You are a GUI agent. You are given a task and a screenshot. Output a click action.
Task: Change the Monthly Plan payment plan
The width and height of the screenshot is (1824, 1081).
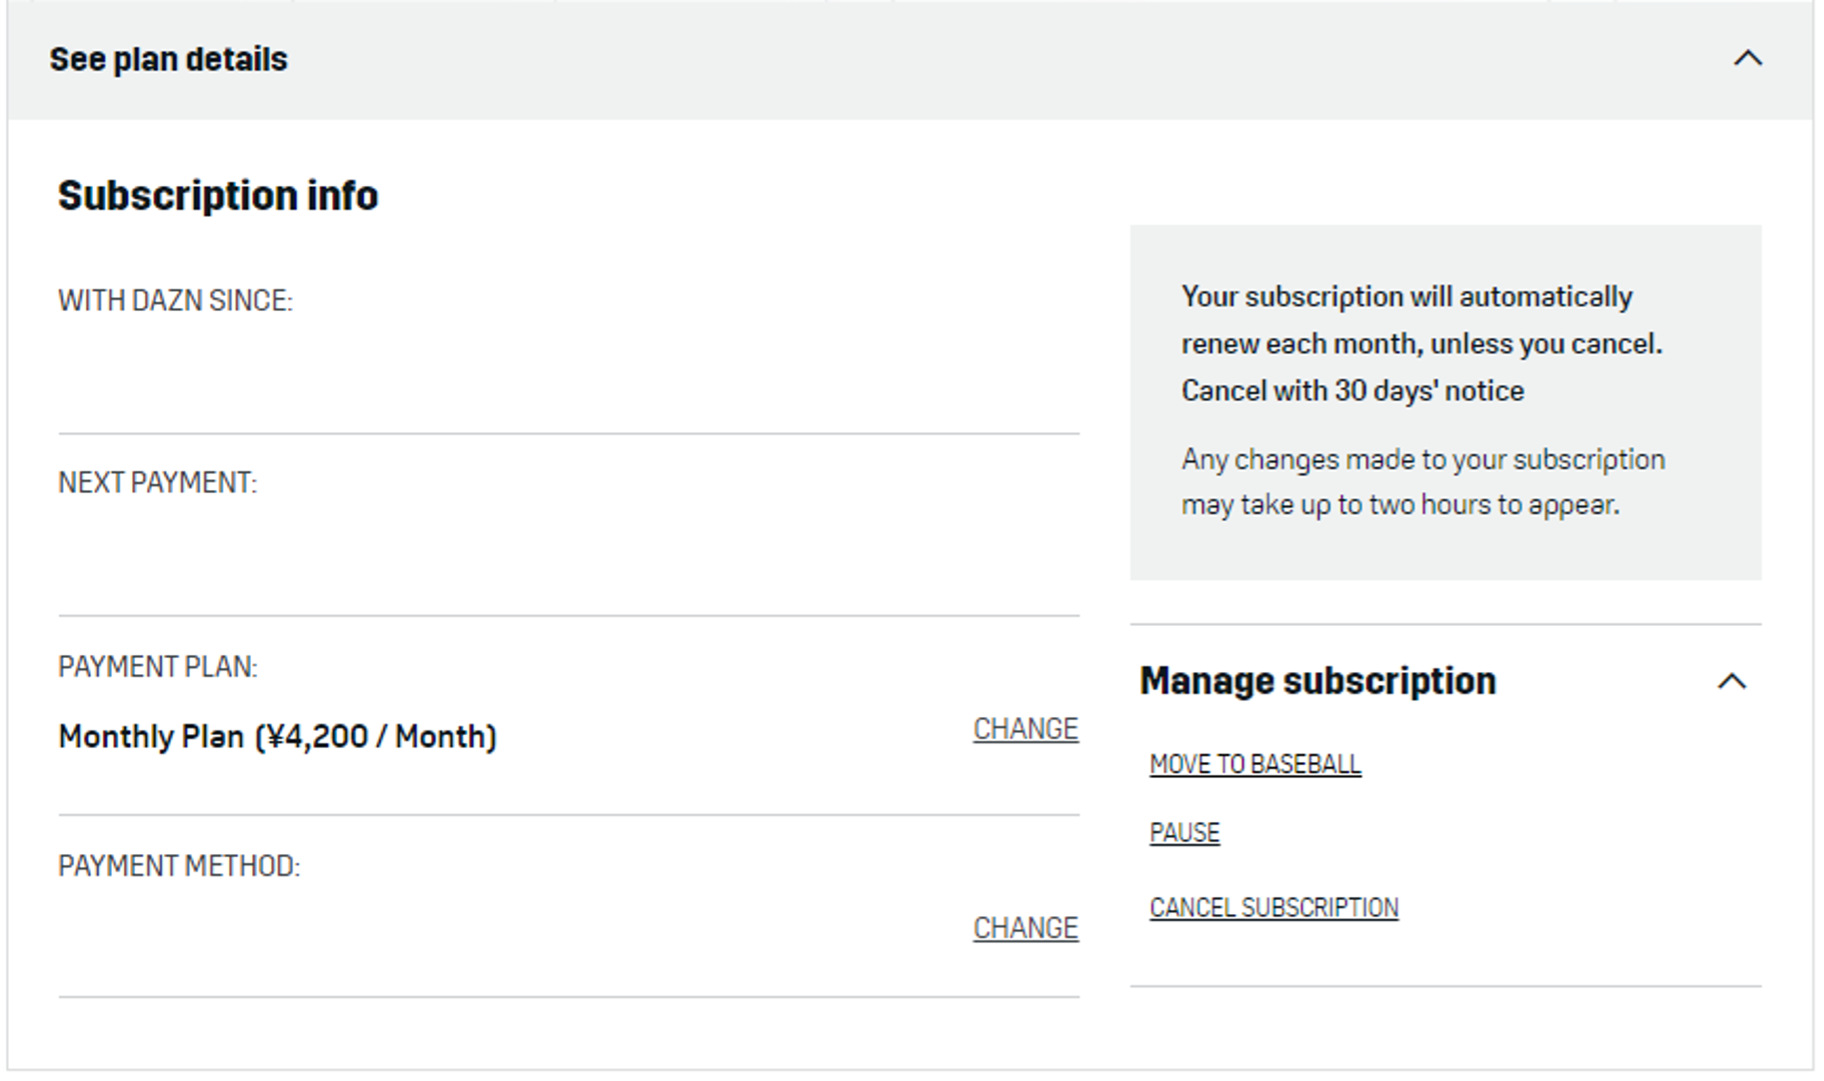(x=1025, y=729)
